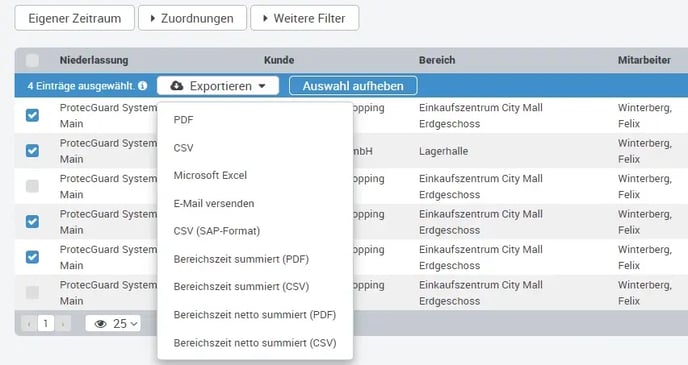Check the third row's unchecked checkbox
The height and width of the screenshot is (365, 688).
tap(32, 186)
